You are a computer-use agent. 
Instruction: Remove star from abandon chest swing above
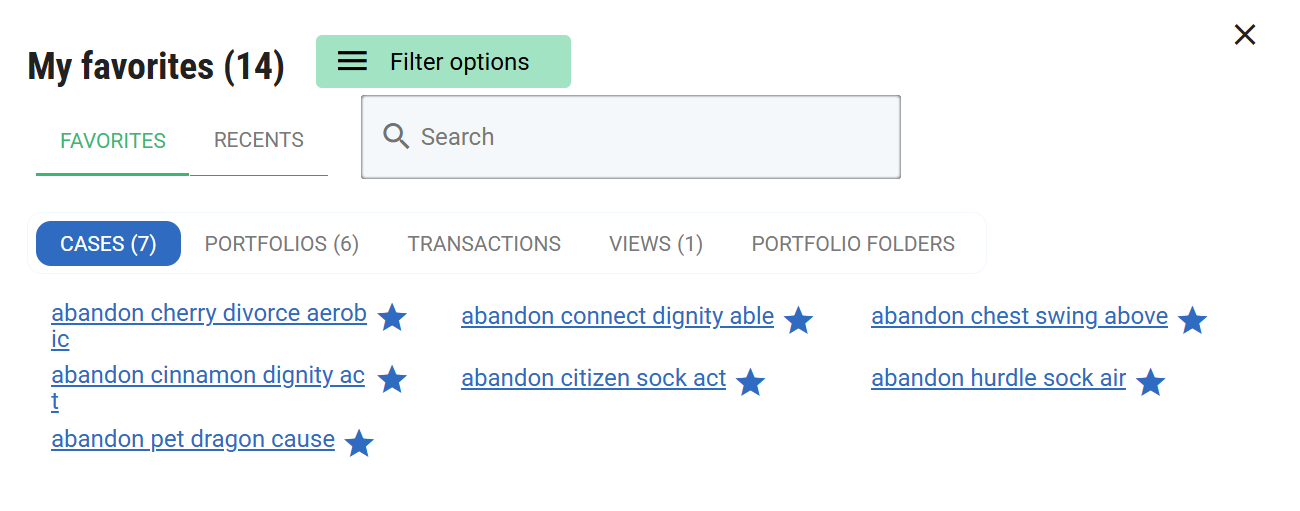click(x=1192, y=320)
